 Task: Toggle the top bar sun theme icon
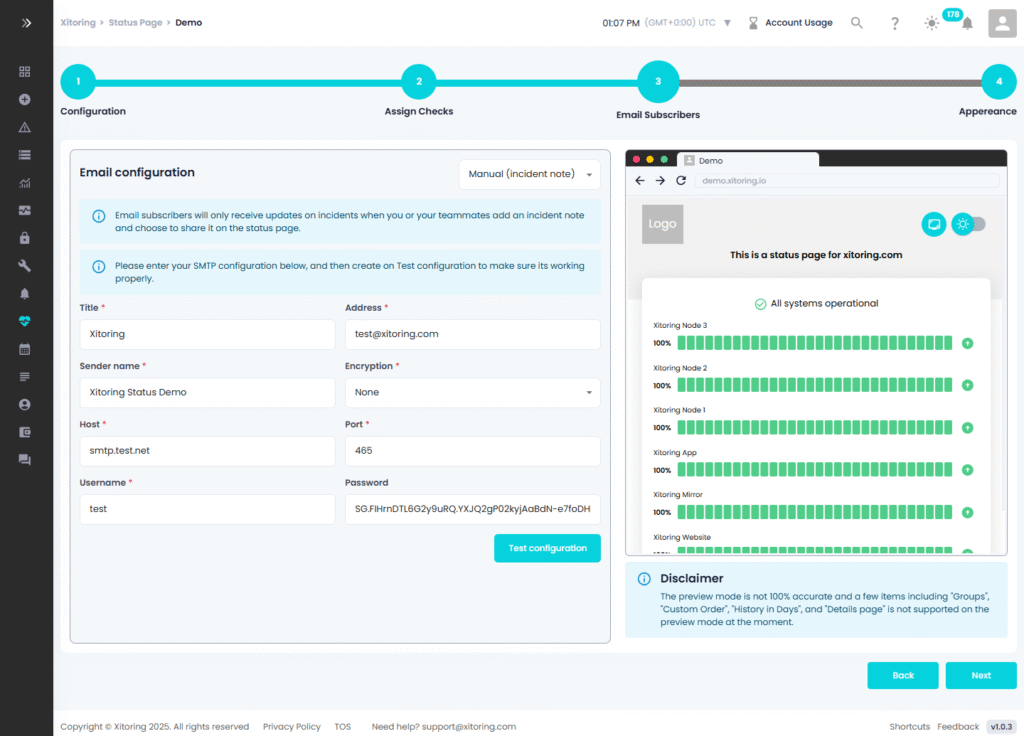click(932, 24)
